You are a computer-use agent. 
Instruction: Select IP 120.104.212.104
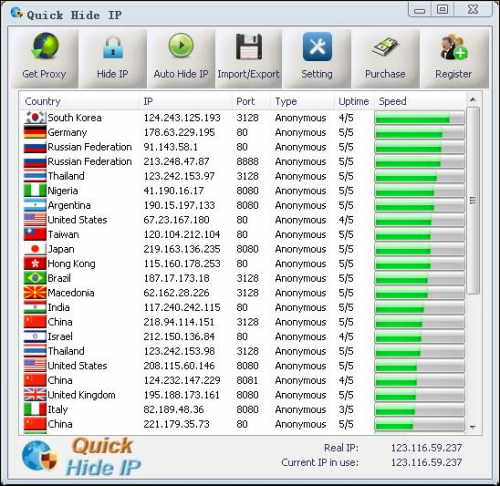pyautogui.click(x=182, y=234)
